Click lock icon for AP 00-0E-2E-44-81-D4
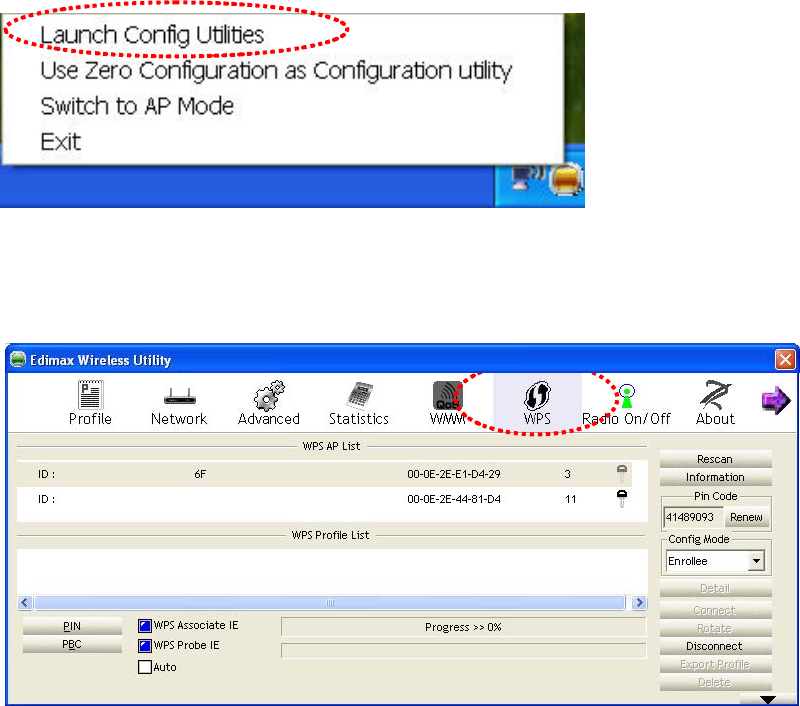800x706 pixels. pyautogui.click(x=622, y=498)
